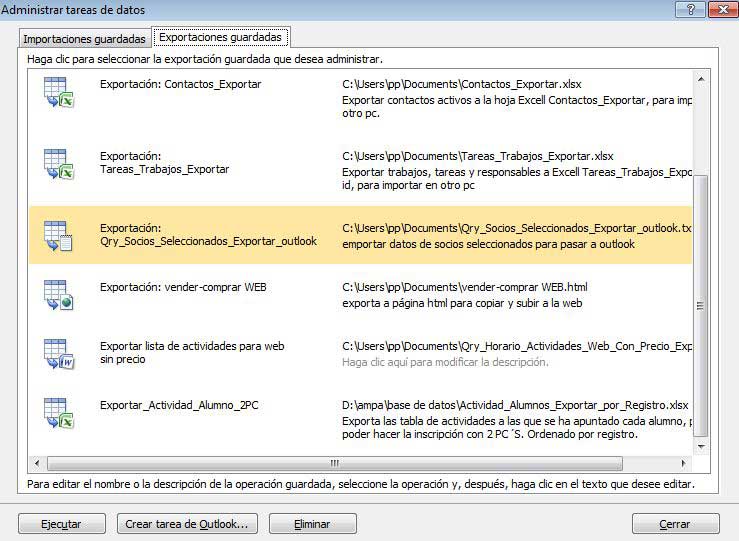Click the Exportar_Actividad_Alumno_2PC Excel icon
This screenshot has height=541, width=739.
tap(58, 413)
